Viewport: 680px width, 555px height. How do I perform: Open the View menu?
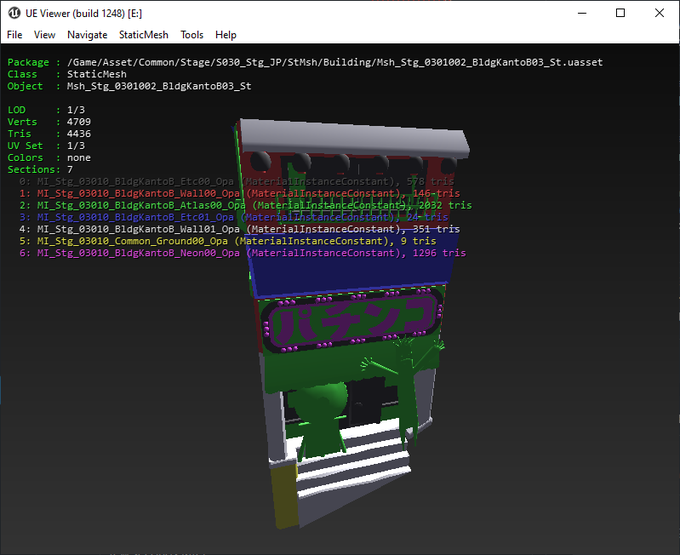click(x=45, y=35)
